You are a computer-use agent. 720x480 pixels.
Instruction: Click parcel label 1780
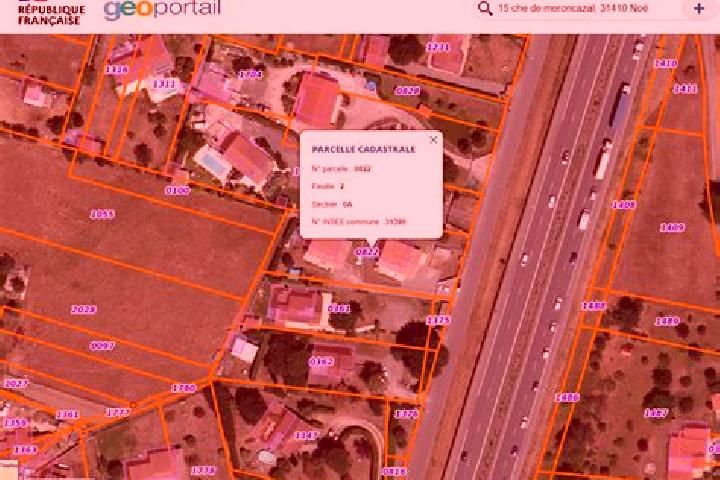point(184,388)
